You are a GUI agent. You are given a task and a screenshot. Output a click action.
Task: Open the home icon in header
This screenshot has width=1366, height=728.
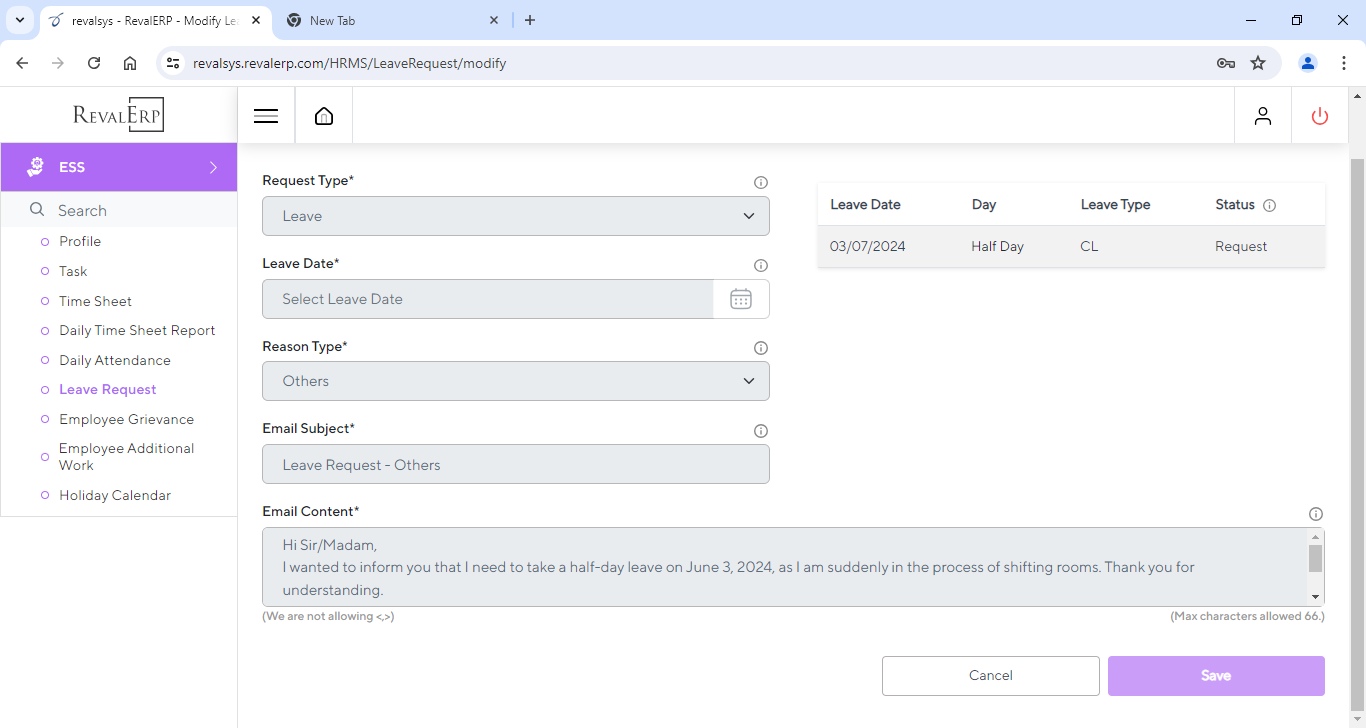click(324, 116)
